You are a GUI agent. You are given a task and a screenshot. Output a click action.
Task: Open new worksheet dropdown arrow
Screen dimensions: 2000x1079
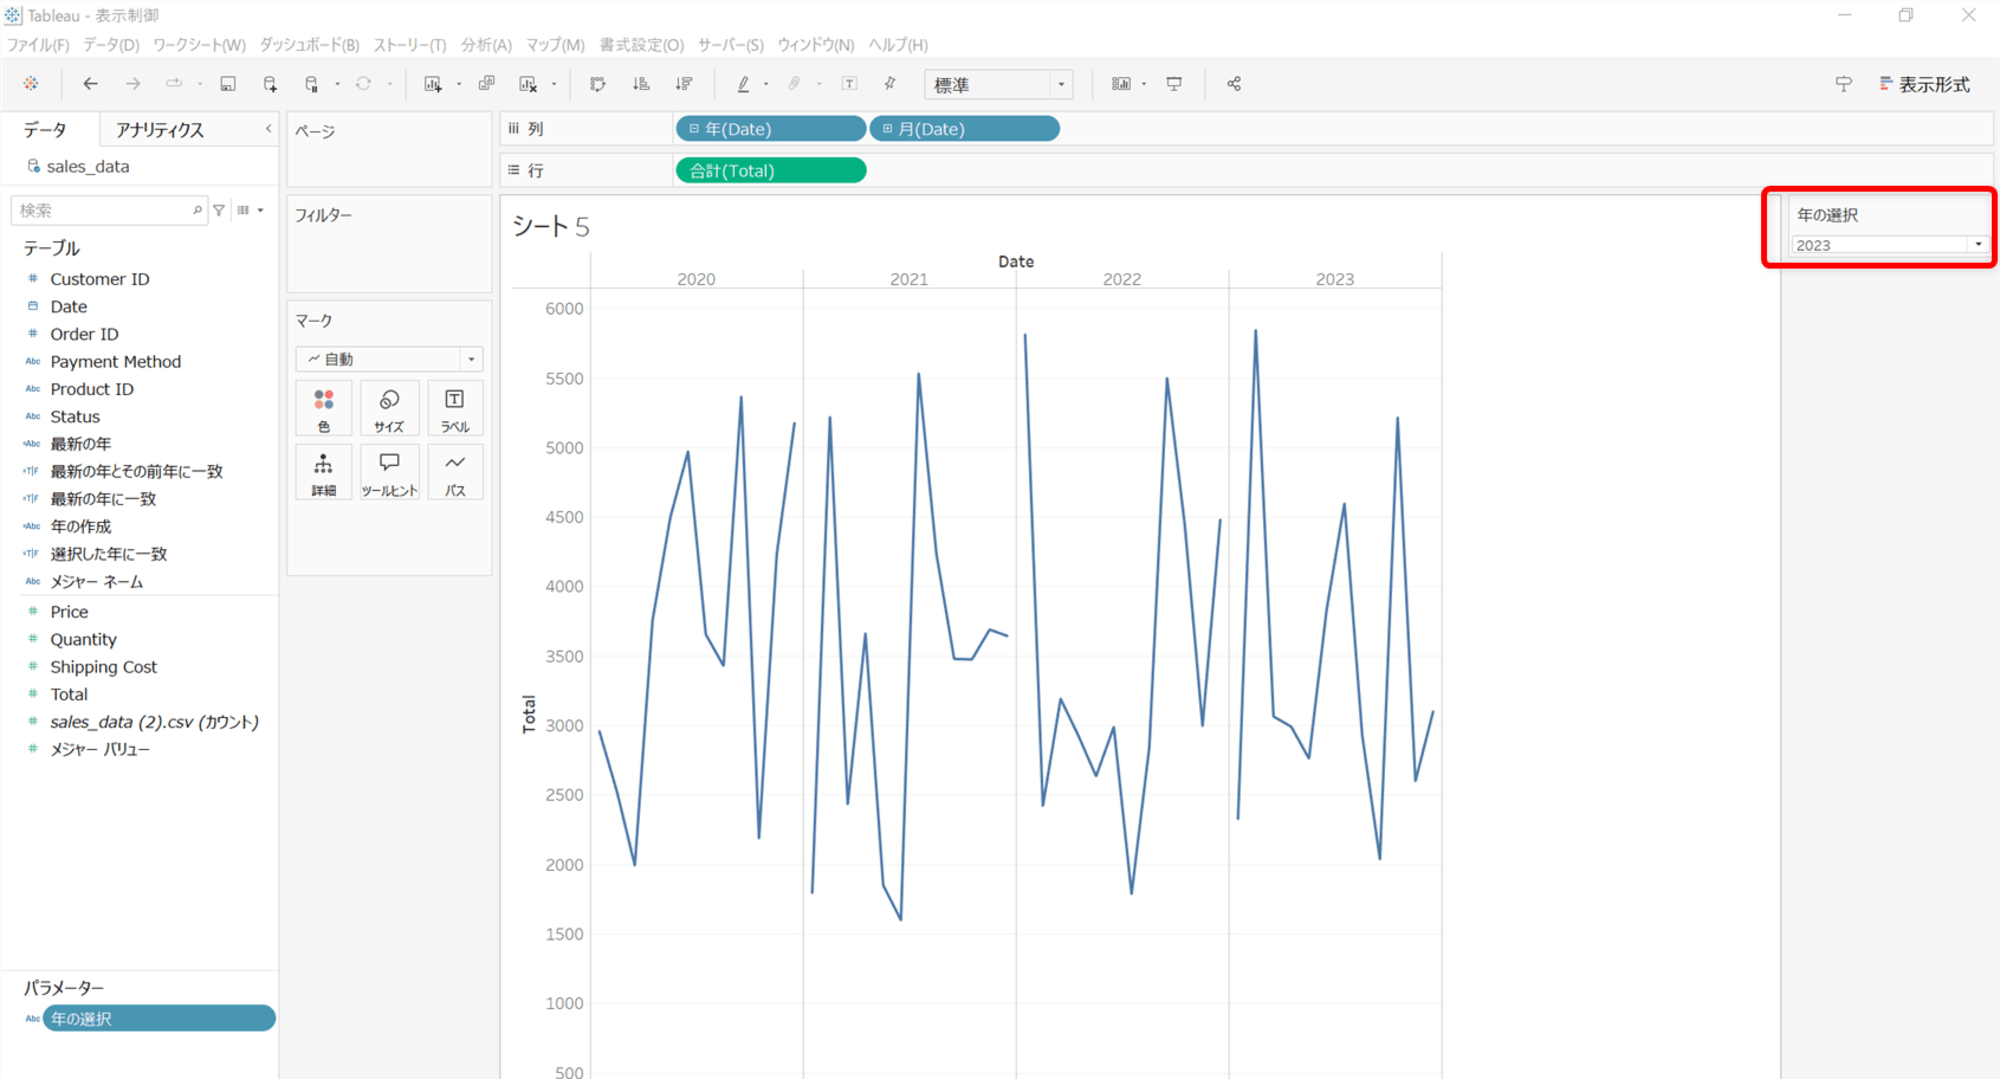[x=459, y=84]
